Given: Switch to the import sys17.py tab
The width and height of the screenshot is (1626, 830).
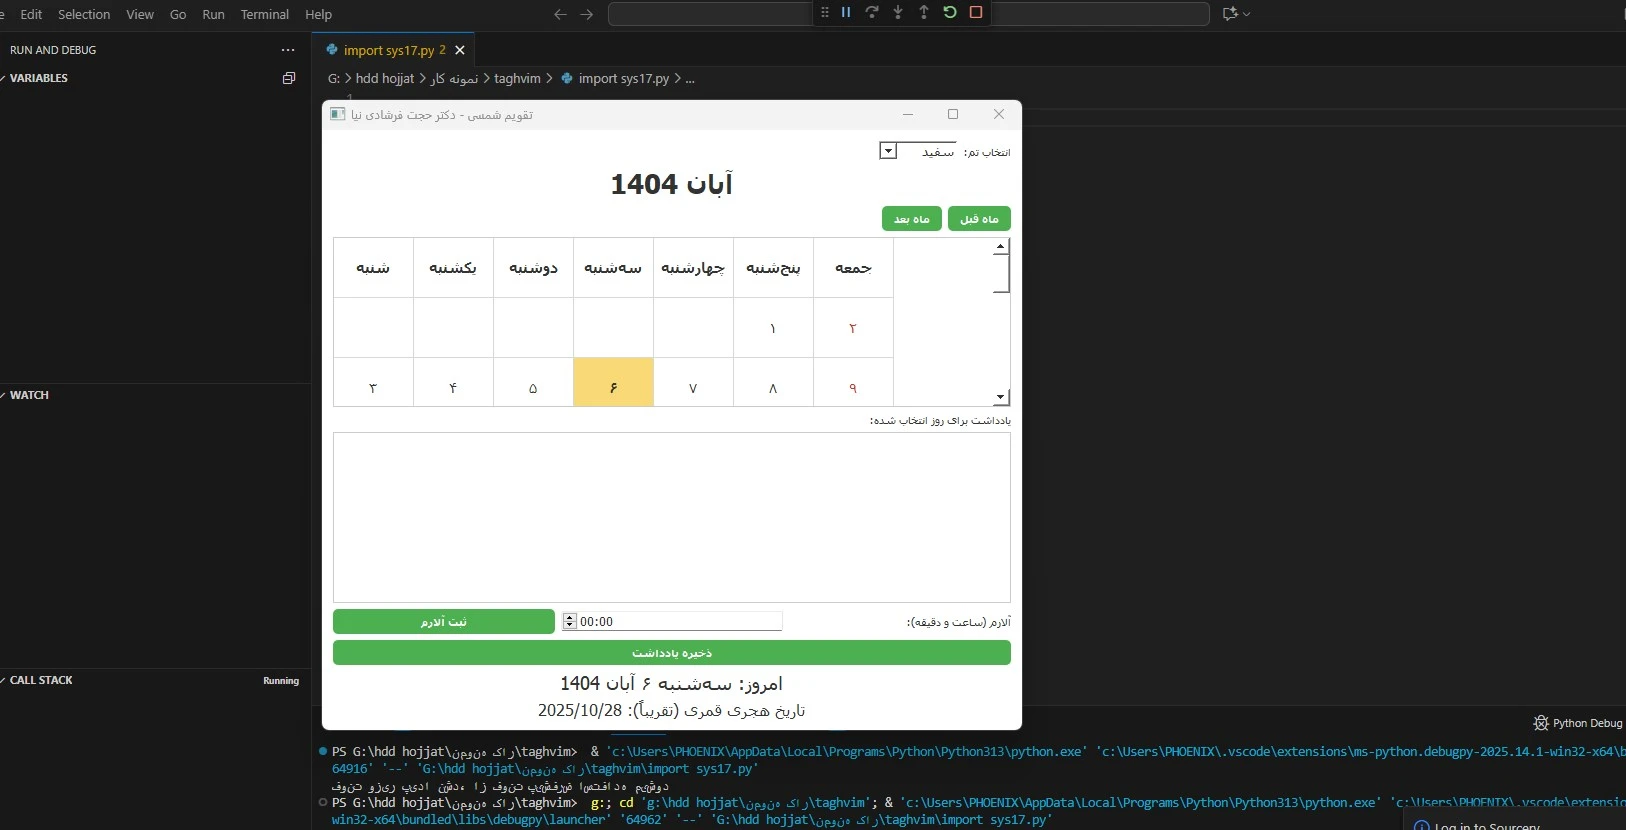Looking at the screenshot, I should click(x=388, y=50).
